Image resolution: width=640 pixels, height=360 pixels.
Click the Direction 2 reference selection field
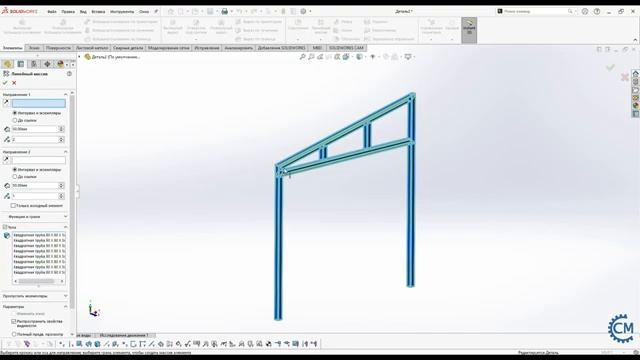pos(38,160)
